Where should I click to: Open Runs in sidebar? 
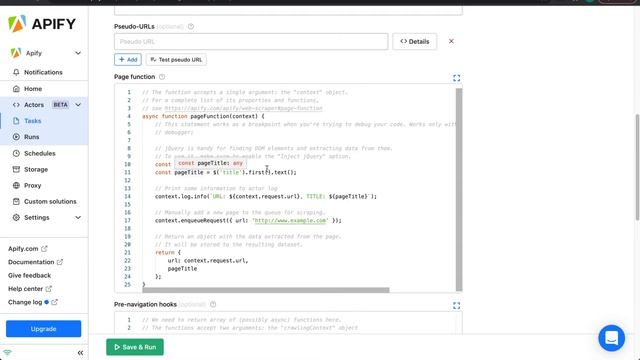click(31, 137)
